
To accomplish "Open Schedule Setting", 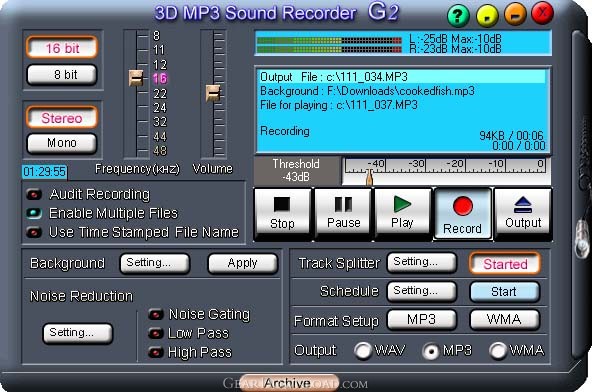I will [421, 291].
